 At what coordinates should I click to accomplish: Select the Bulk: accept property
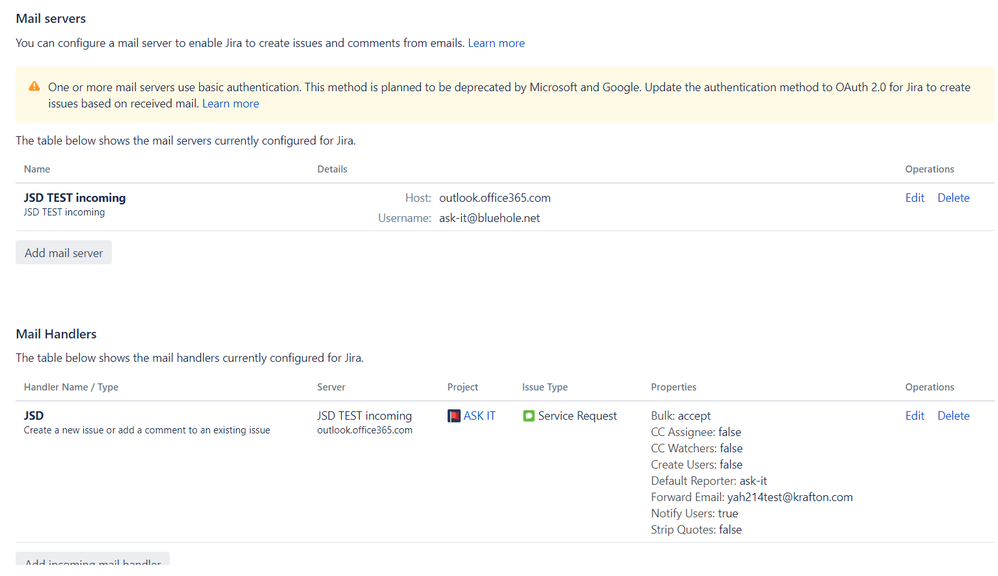click(680, 416)
